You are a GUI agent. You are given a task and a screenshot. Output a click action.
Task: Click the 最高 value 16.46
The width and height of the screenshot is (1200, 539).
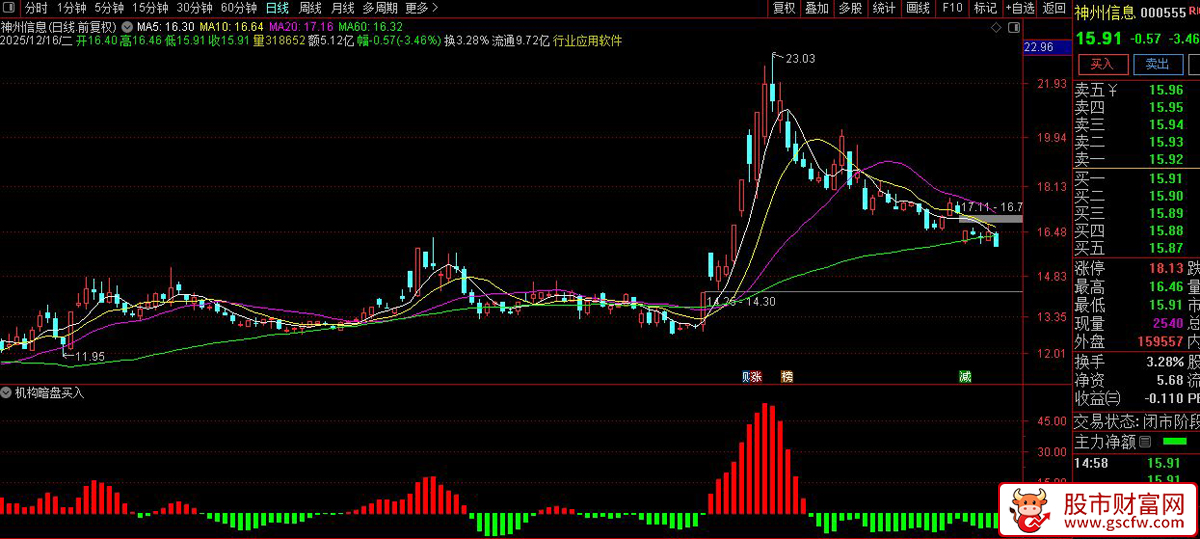pos(1166,286)
